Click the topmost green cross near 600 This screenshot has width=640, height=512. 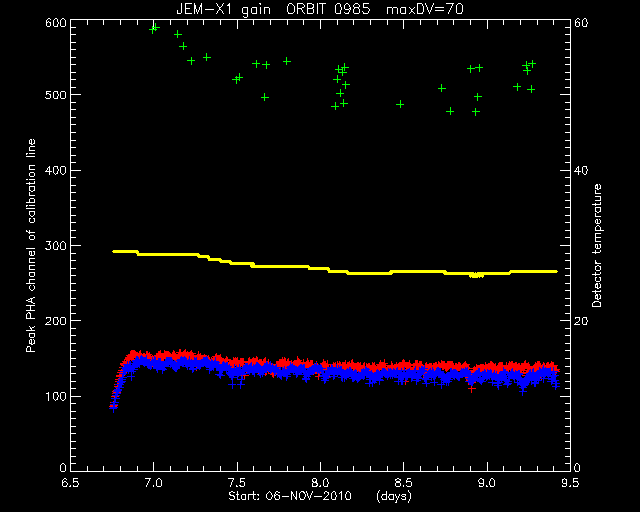(x=156, y=27)
